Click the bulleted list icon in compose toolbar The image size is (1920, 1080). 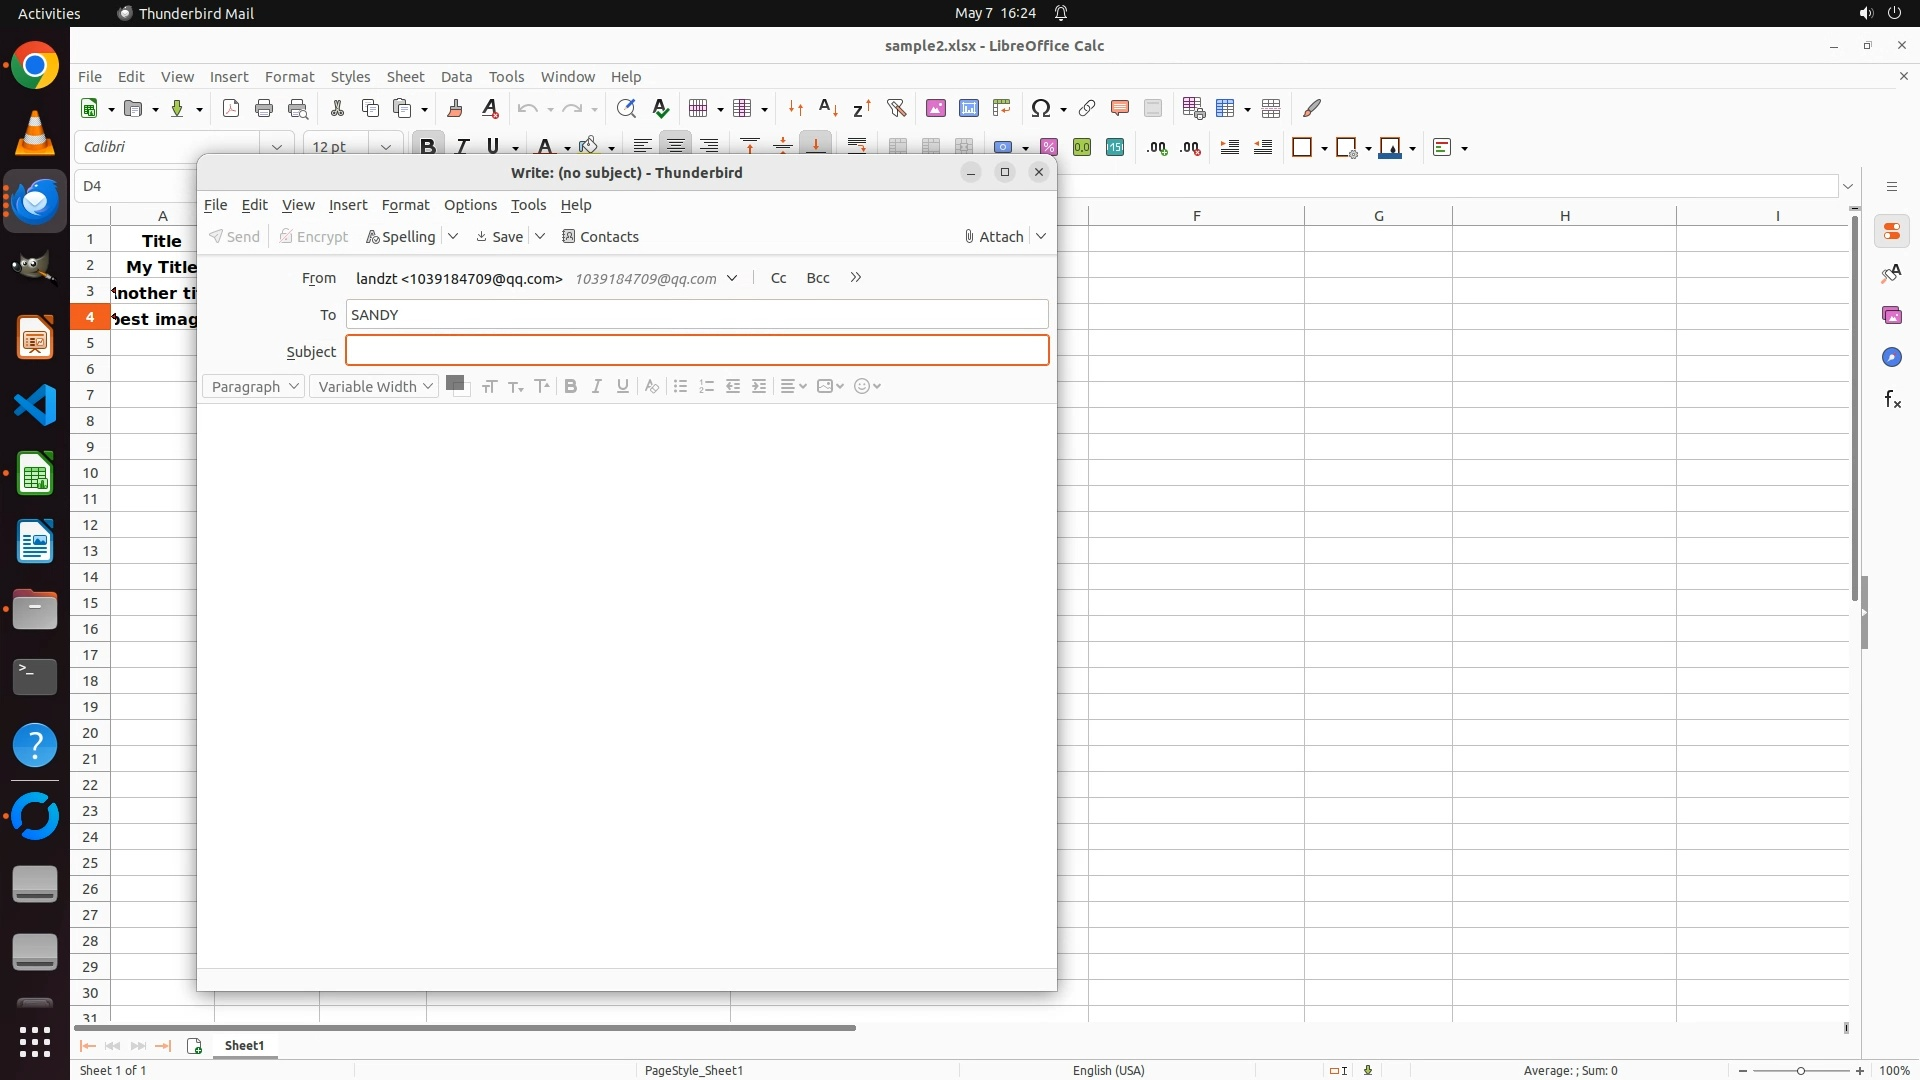pyautogui.click(x=680, y=386)
